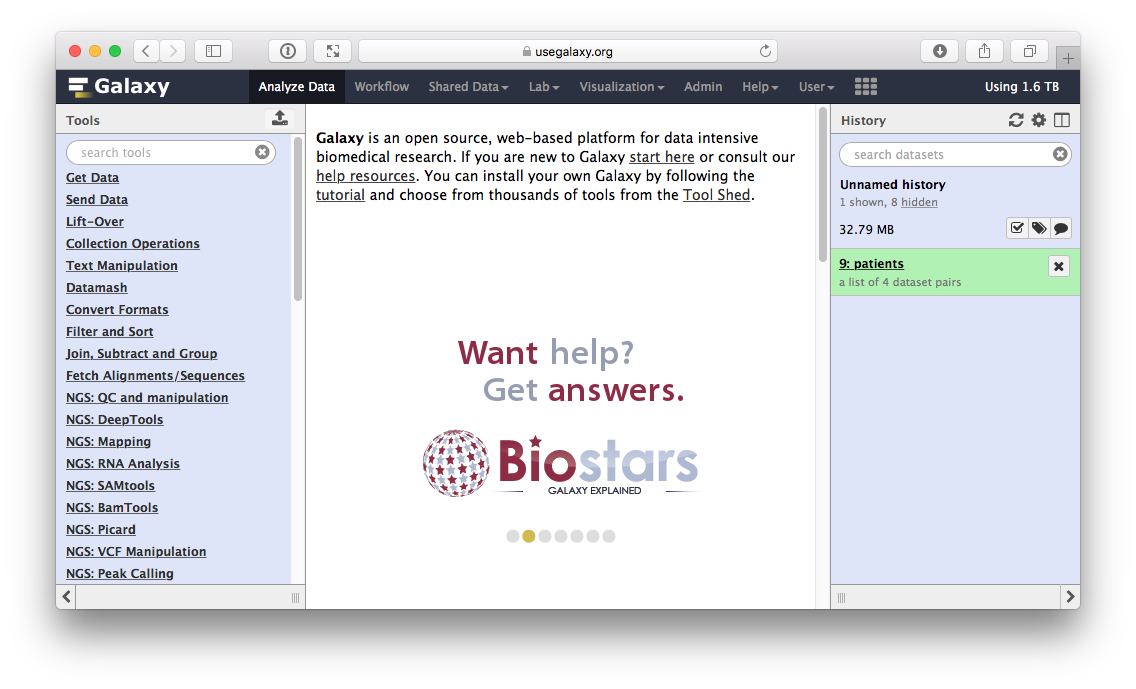The width and height of the screenshot is (1136, 689).
Task: Open the Shared Data dropdown
Action: (x=468, y=87)
